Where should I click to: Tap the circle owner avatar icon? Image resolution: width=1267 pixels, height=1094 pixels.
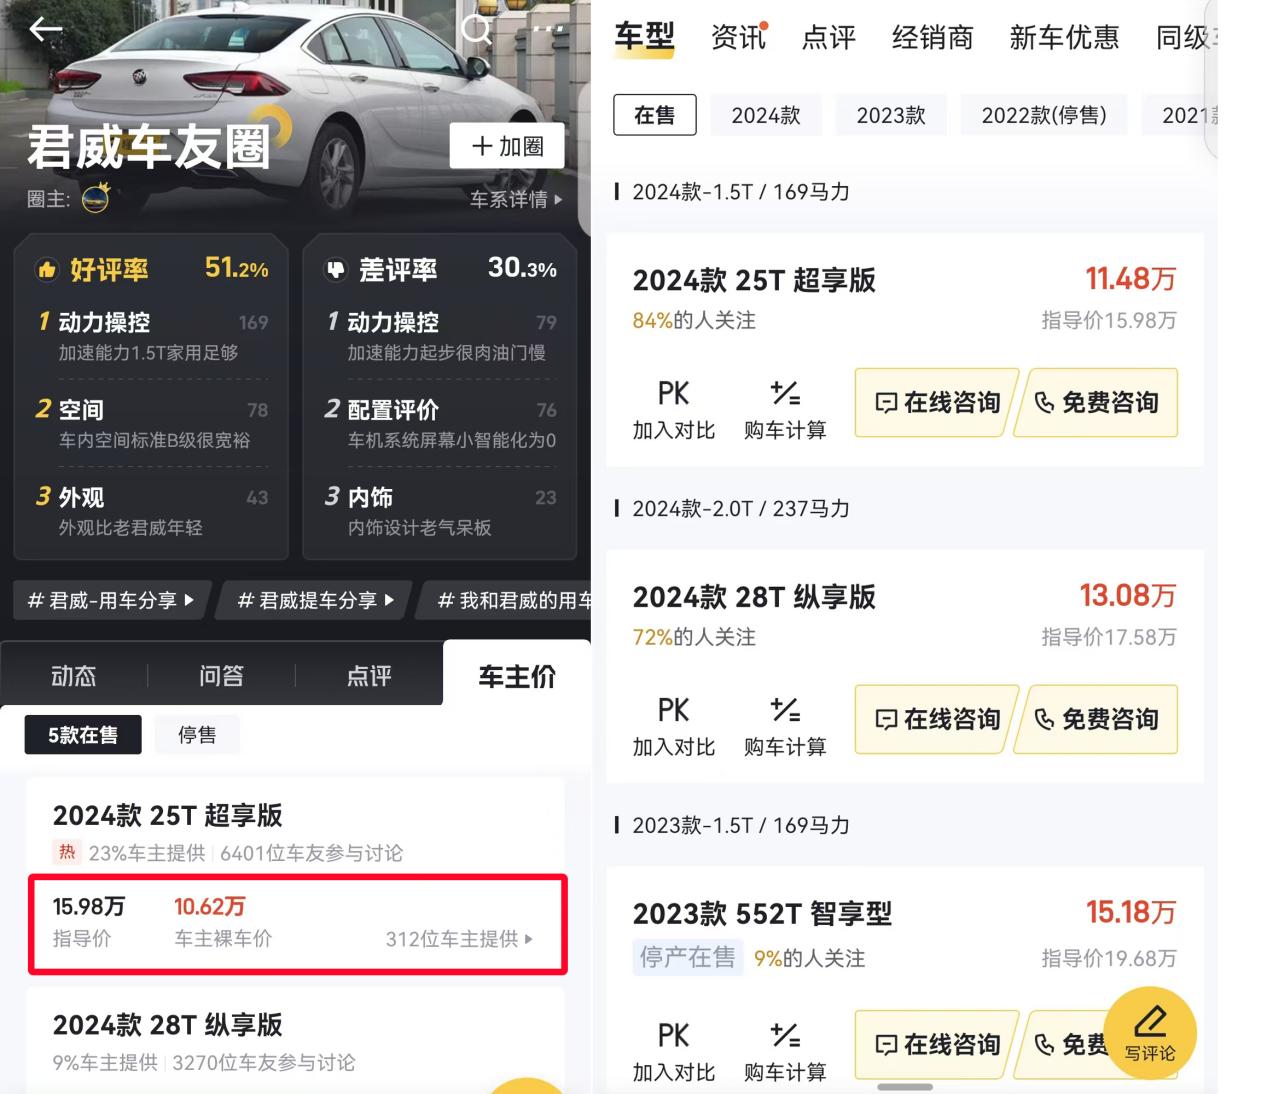95,198
